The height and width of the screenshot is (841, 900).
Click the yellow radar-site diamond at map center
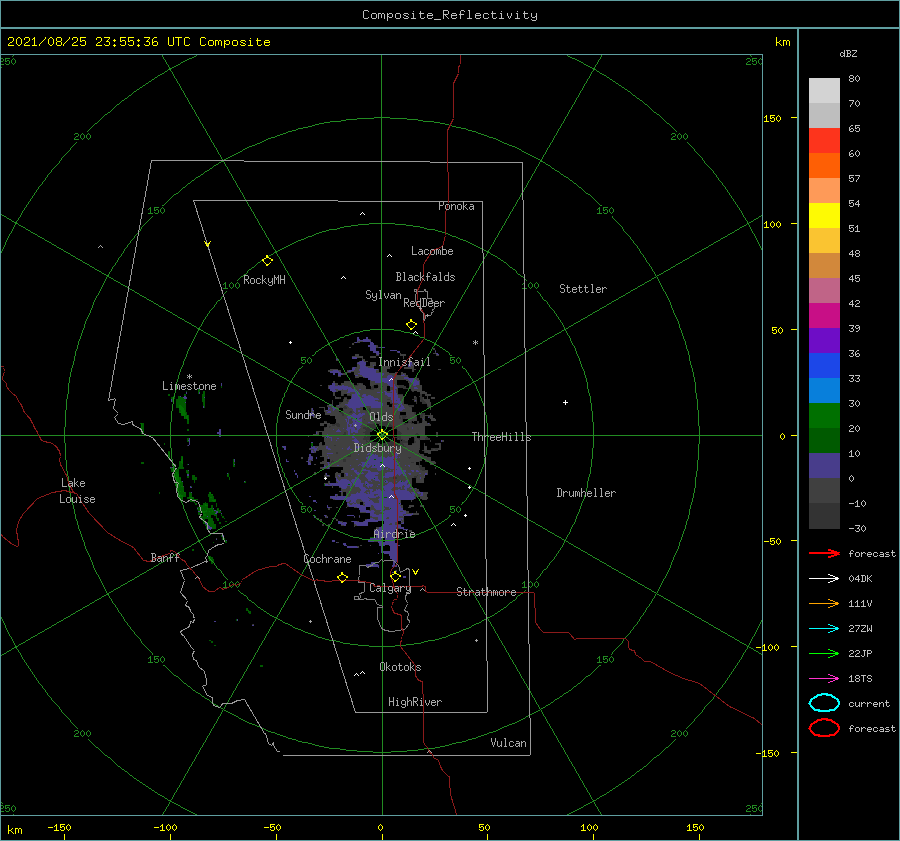(382, 435)
